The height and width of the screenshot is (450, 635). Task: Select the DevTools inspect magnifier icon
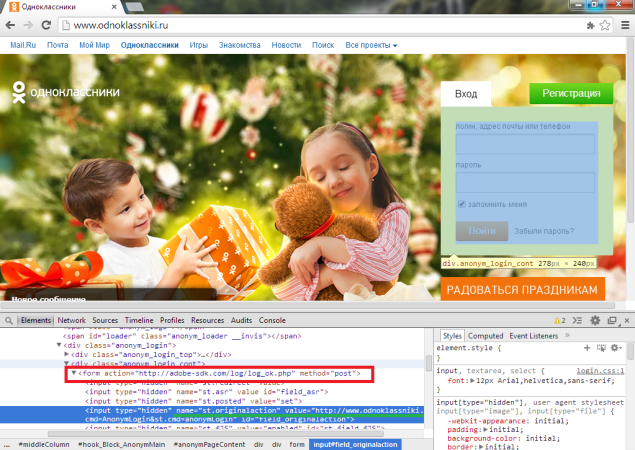(x=9, y=320)
